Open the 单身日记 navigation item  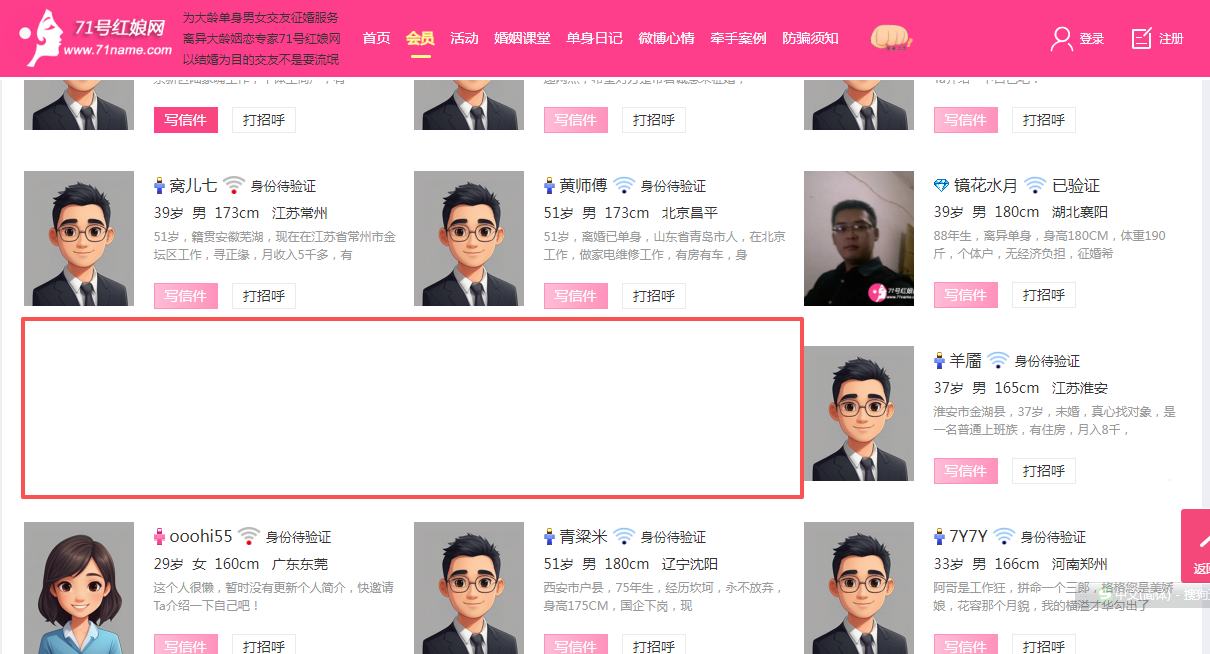(594, 38)
